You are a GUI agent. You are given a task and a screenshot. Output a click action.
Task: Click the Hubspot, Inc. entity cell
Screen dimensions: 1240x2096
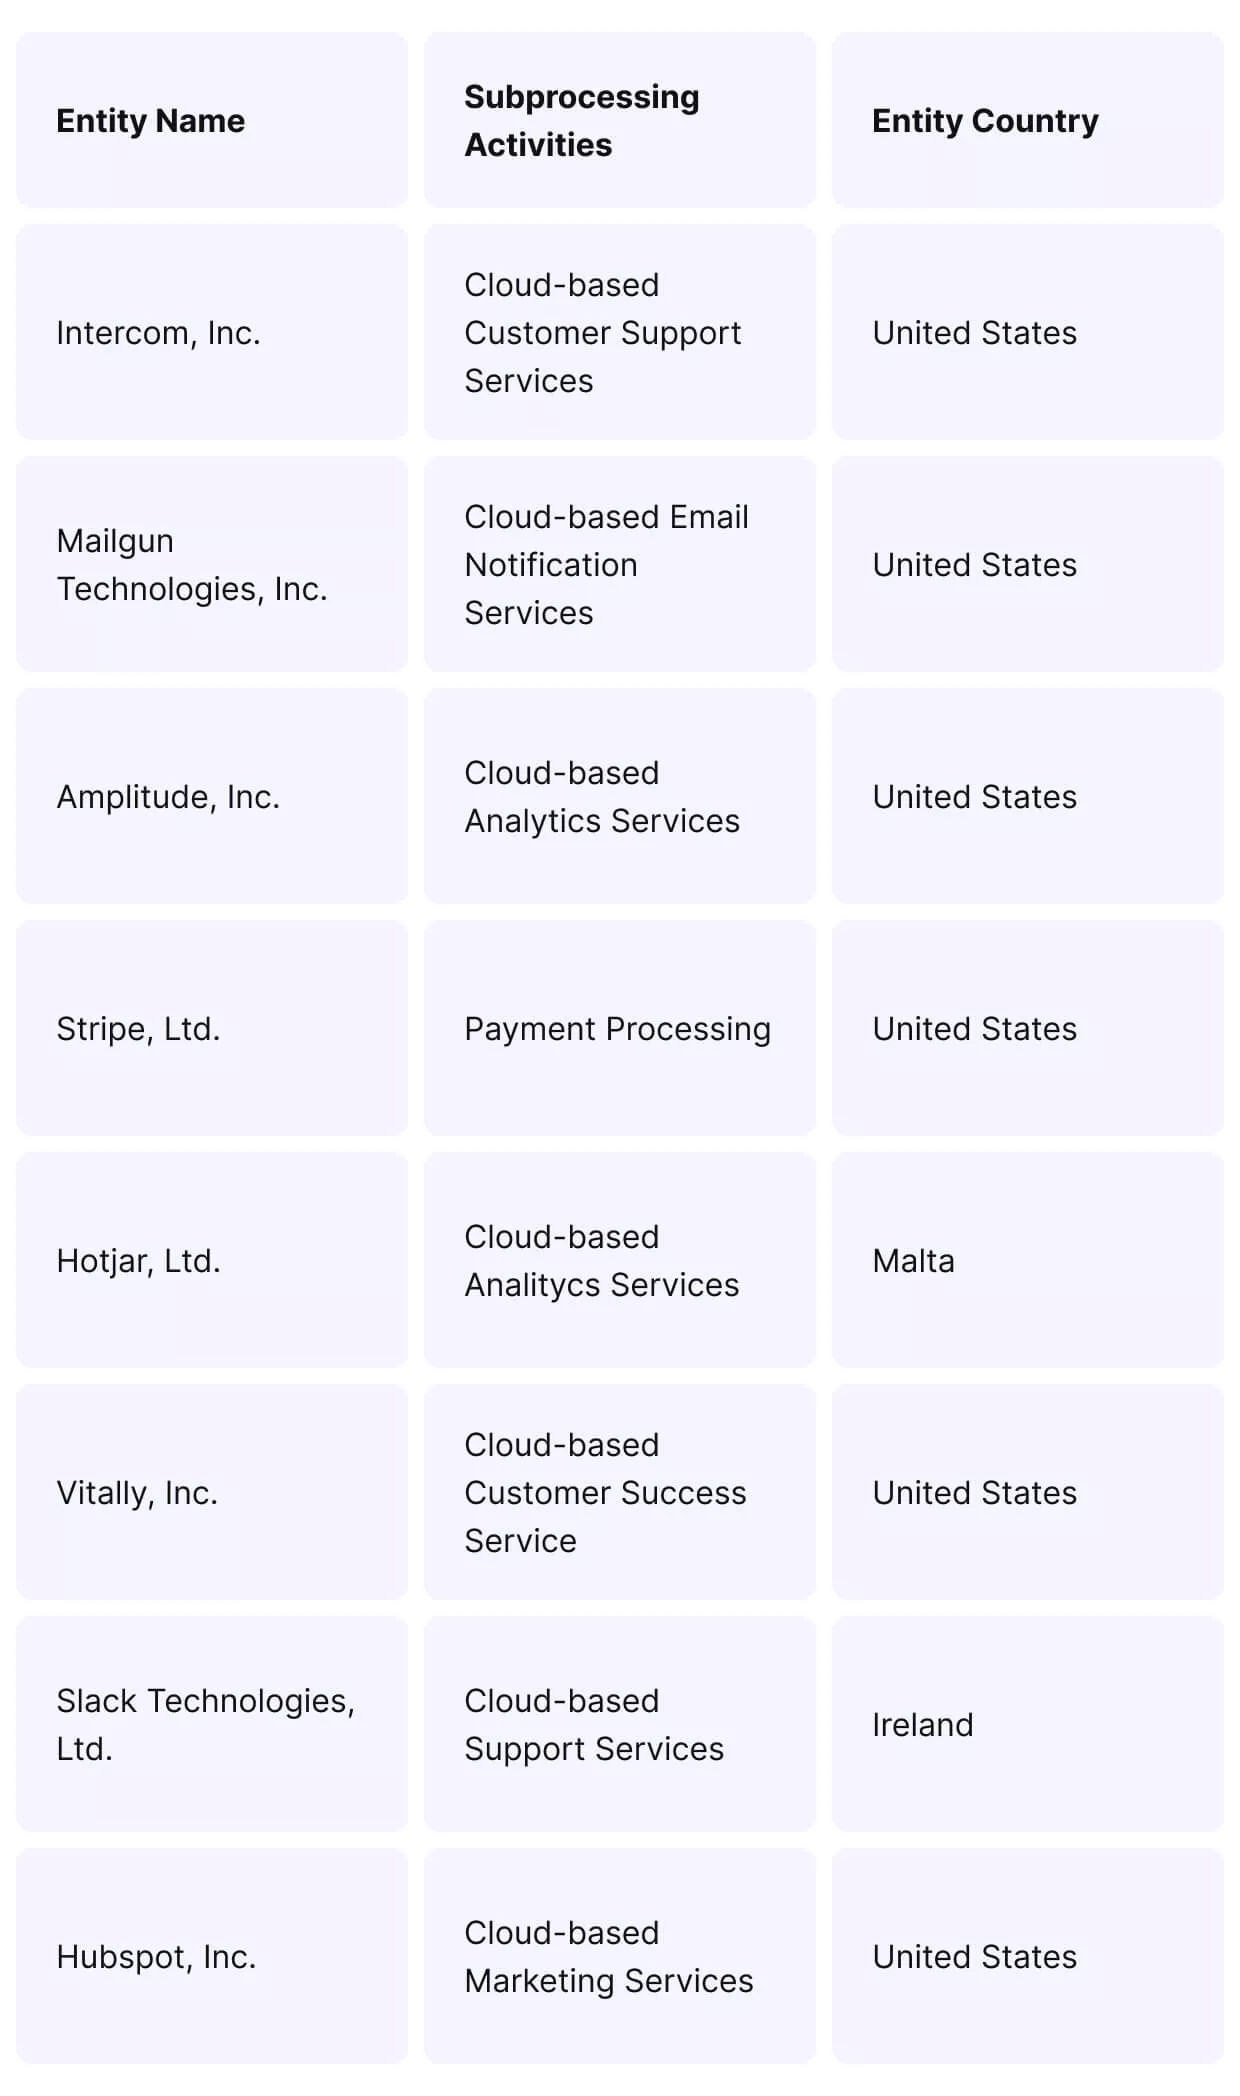click(x=212, y=1956)
